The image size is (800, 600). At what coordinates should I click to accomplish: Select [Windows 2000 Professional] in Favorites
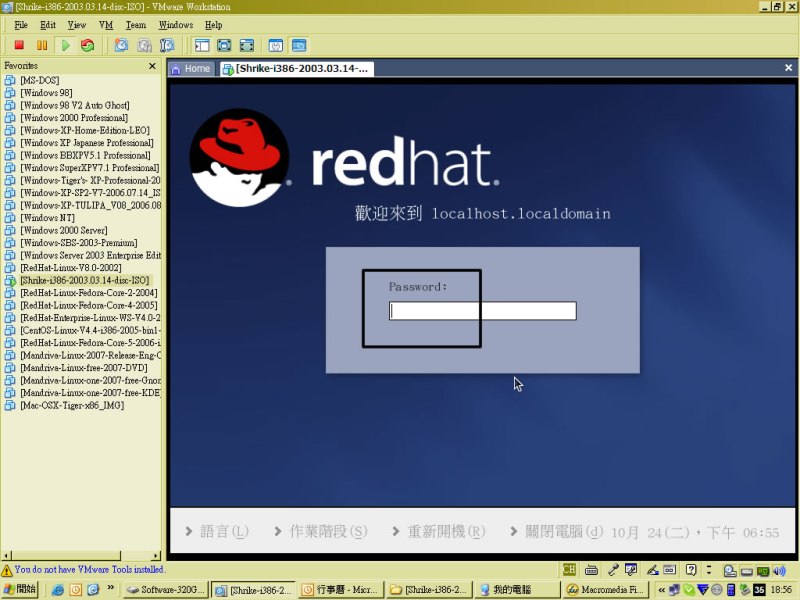coord(73,118)
